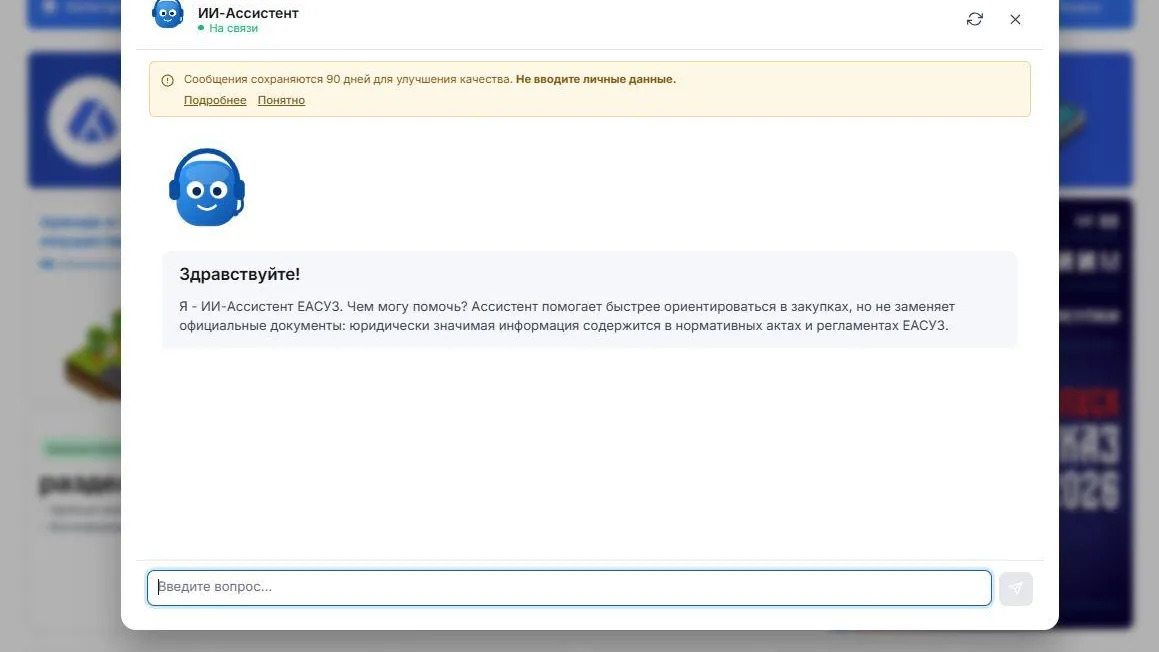Click the blurred circular logo behind dialog
This screenshot has height=652, width=1159.
85,120
